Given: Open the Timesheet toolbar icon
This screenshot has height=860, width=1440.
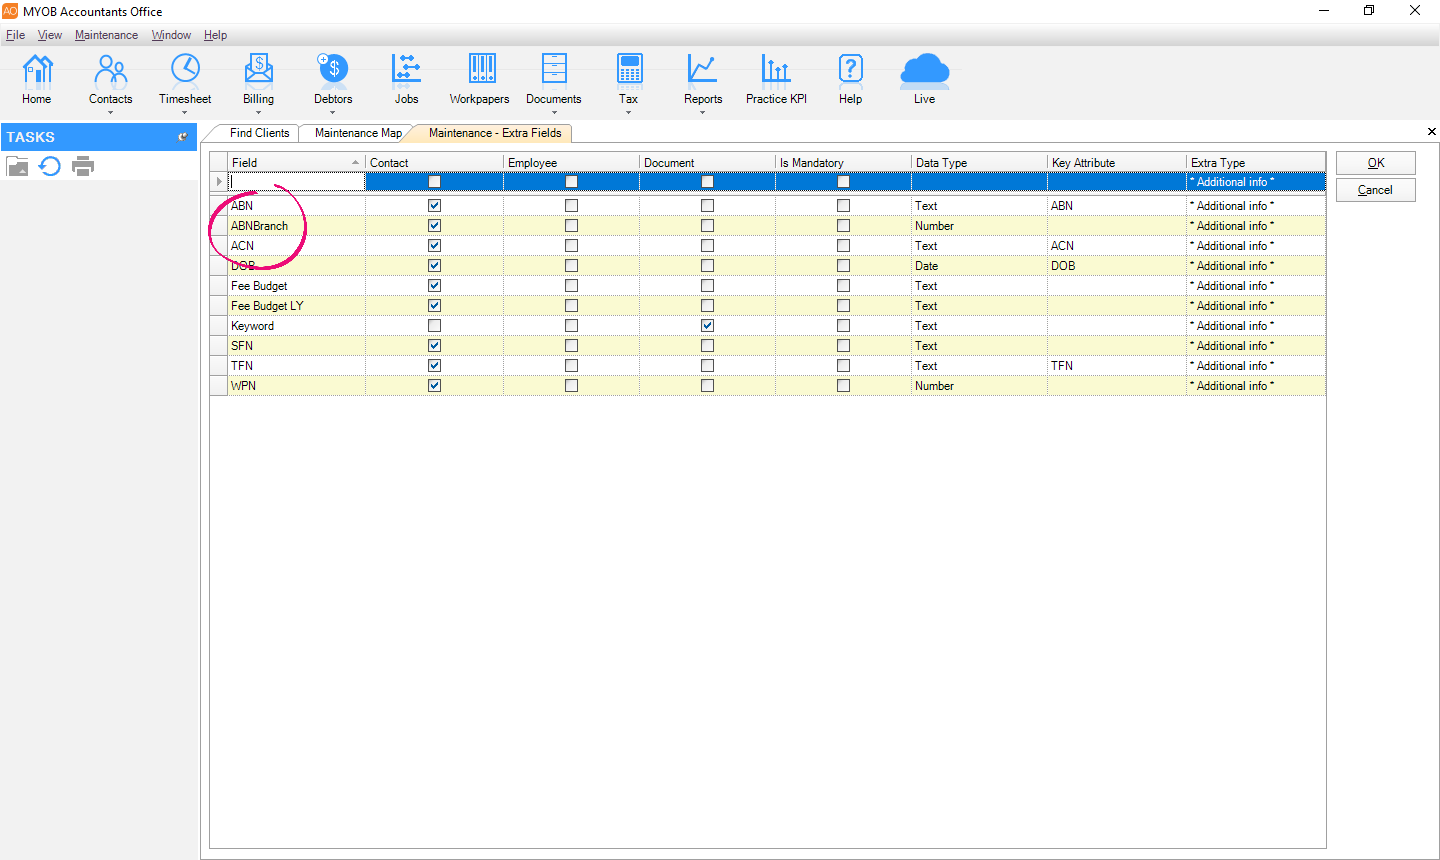Looking at the screenshot, I should click(x=185, y=70).
